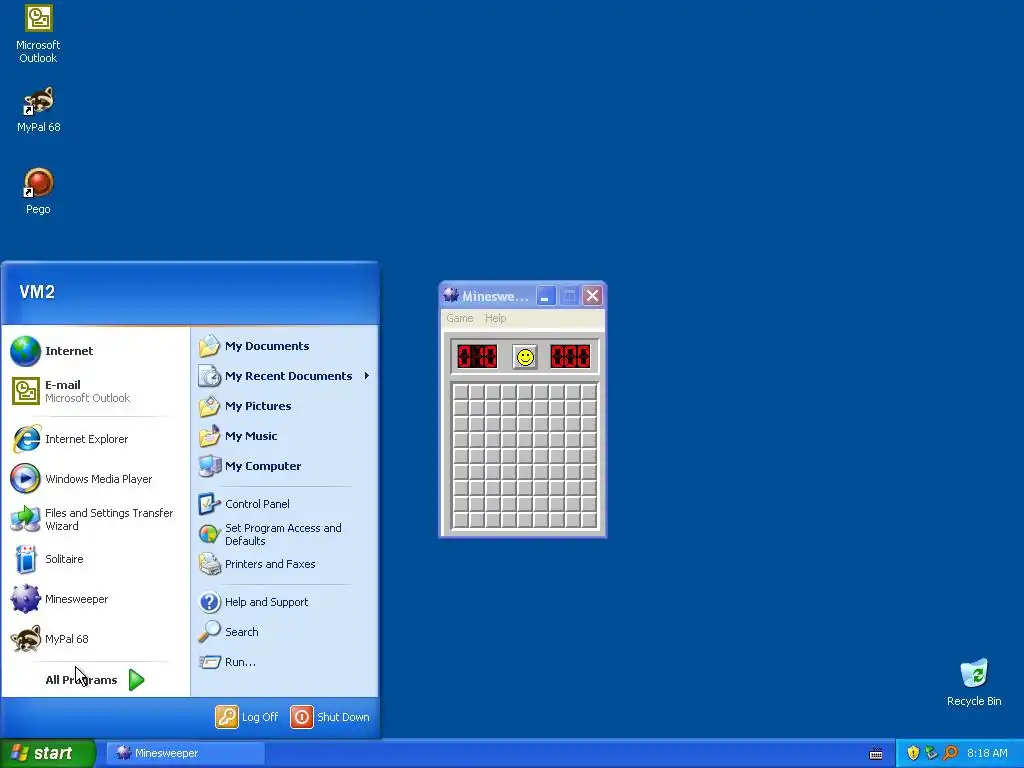Start Minesweeper from Start menu list
The image size is (1024, 768).
coord(95,599)
